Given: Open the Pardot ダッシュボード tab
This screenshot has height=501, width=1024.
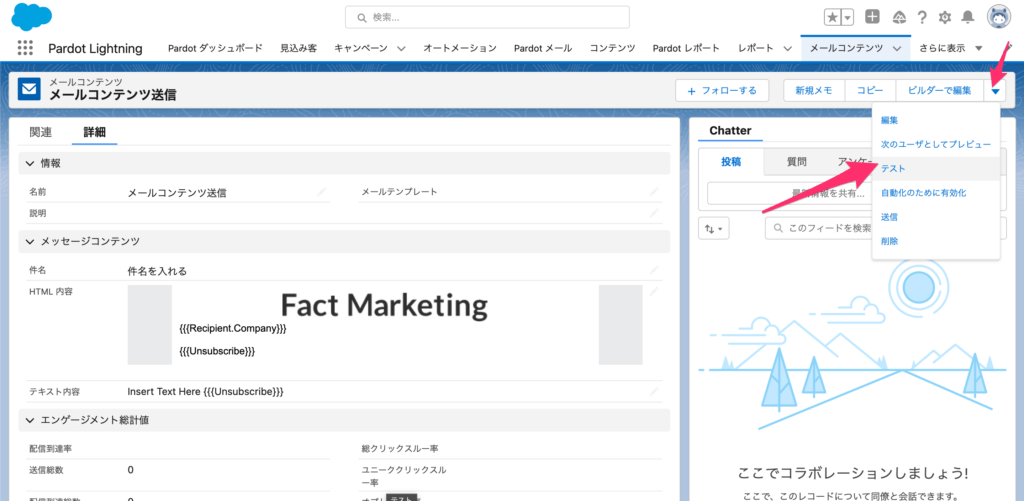Looking at the screenshot, I should click(215, 48).
